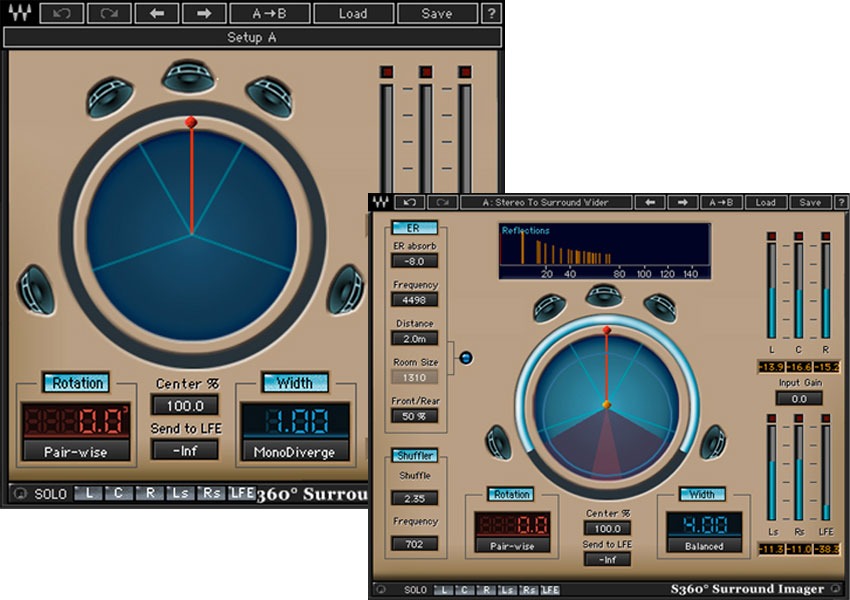Click the center speaker icon in large imager
This screenshot has width=850, height=600.
click(x=188, y=77)
